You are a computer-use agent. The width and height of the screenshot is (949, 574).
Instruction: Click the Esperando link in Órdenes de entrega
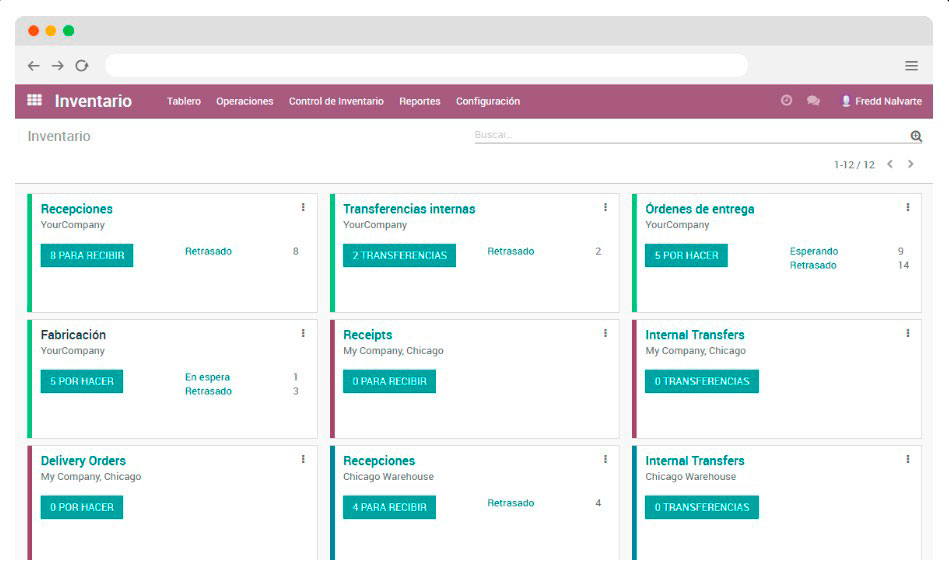tap(814, 252)
